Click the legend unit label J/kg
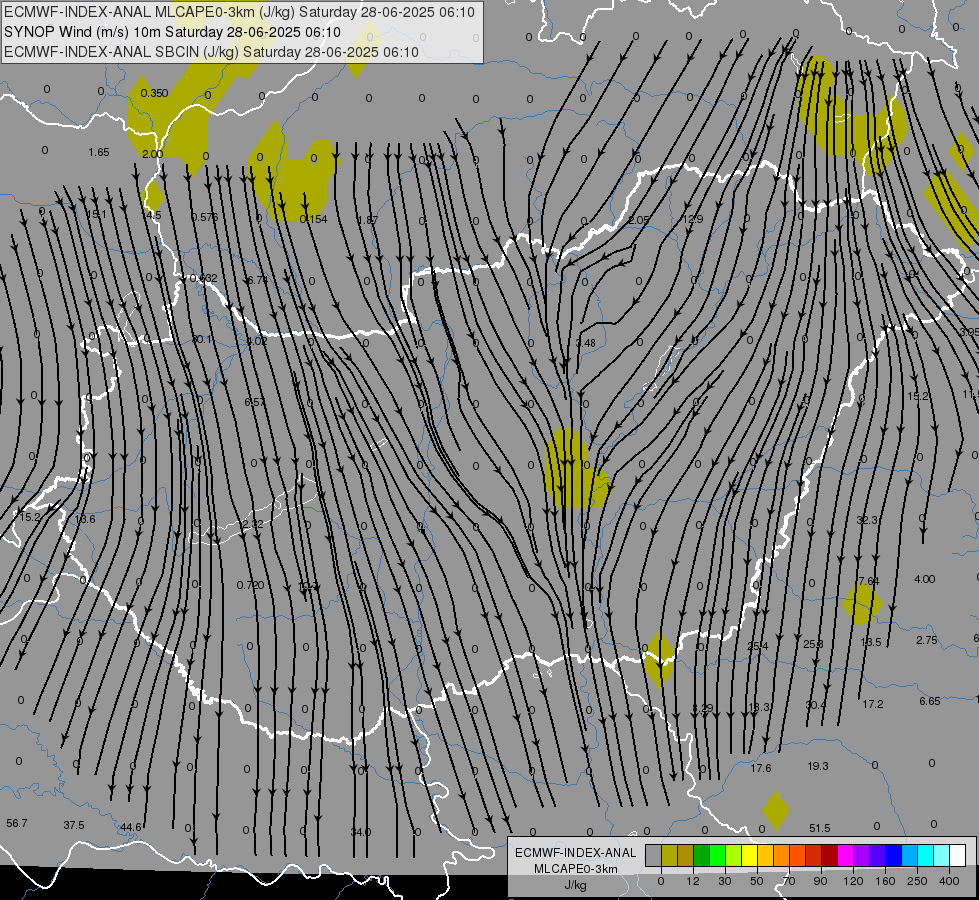 coord(576,885)
